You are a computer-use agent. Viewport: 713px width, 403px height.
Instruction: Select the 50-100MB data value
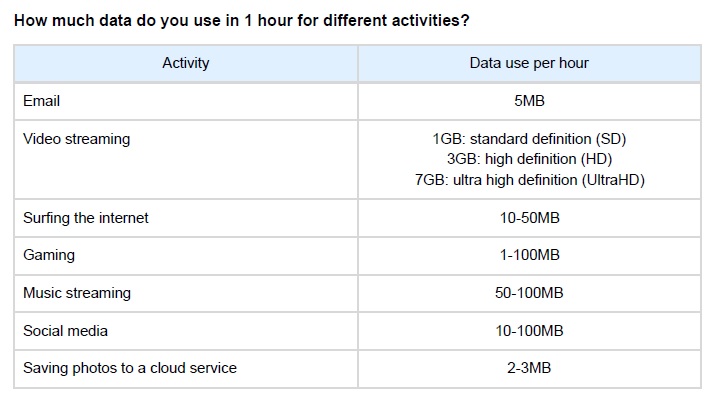(529, 293)
